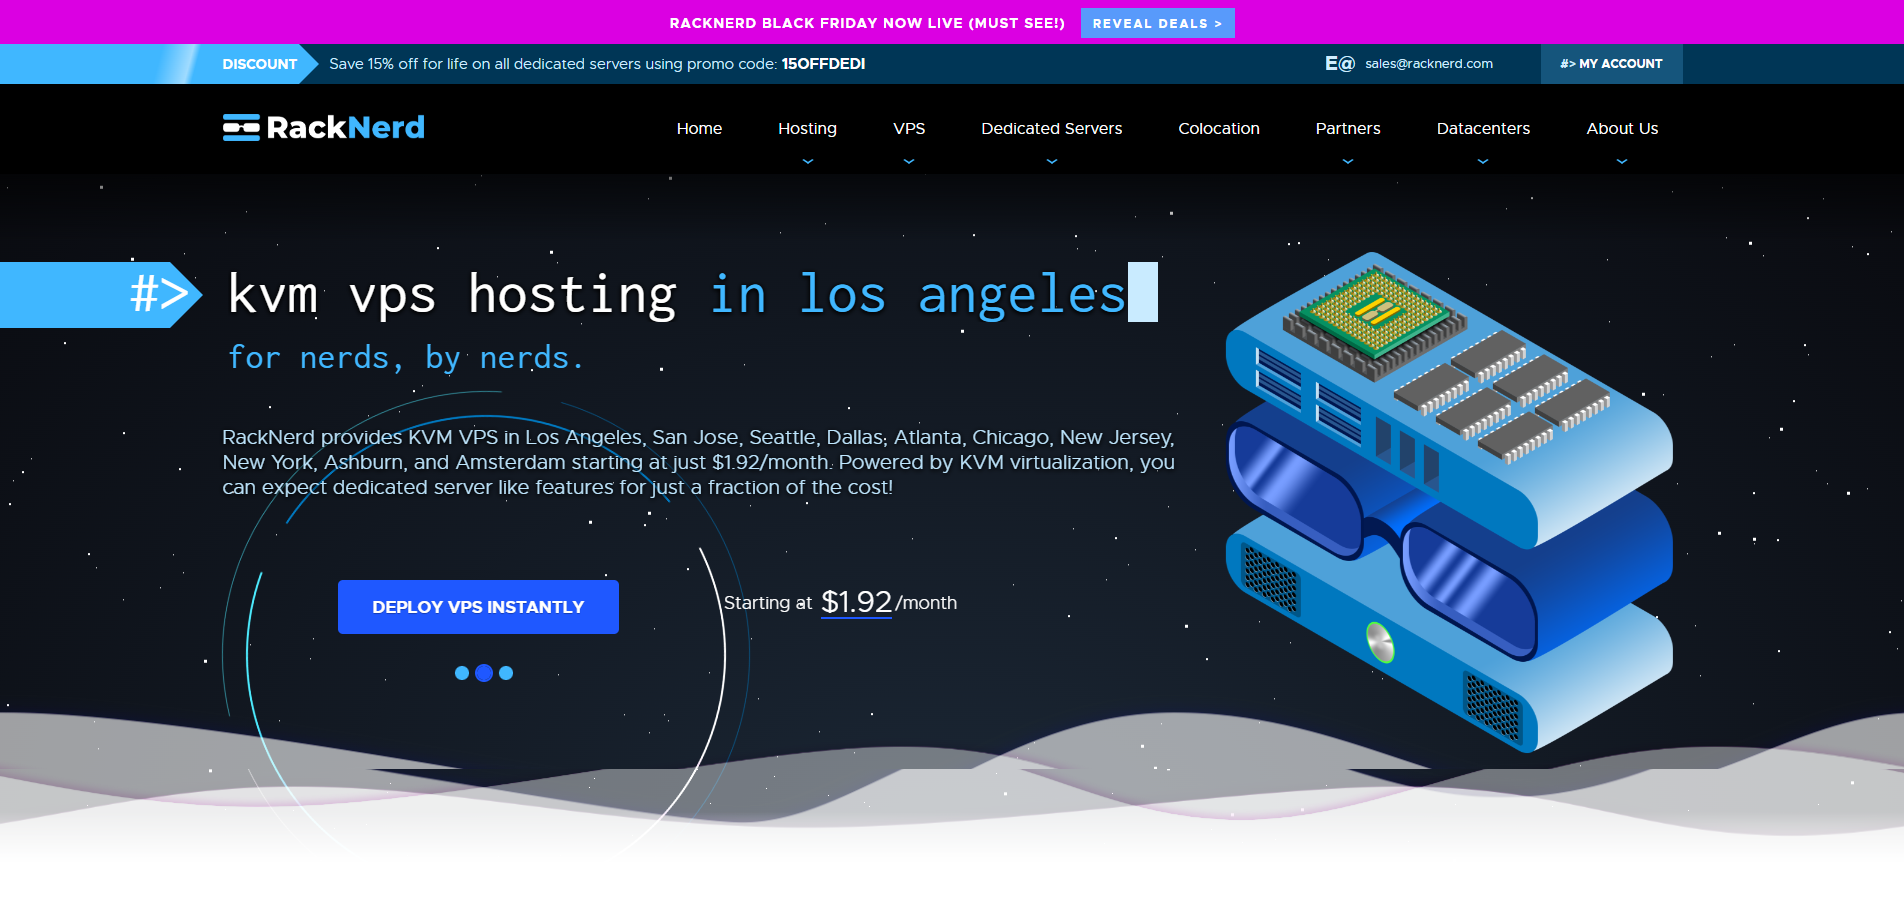Select the third carousel dot
The image size is (1904, 903).
pos(506,673)
